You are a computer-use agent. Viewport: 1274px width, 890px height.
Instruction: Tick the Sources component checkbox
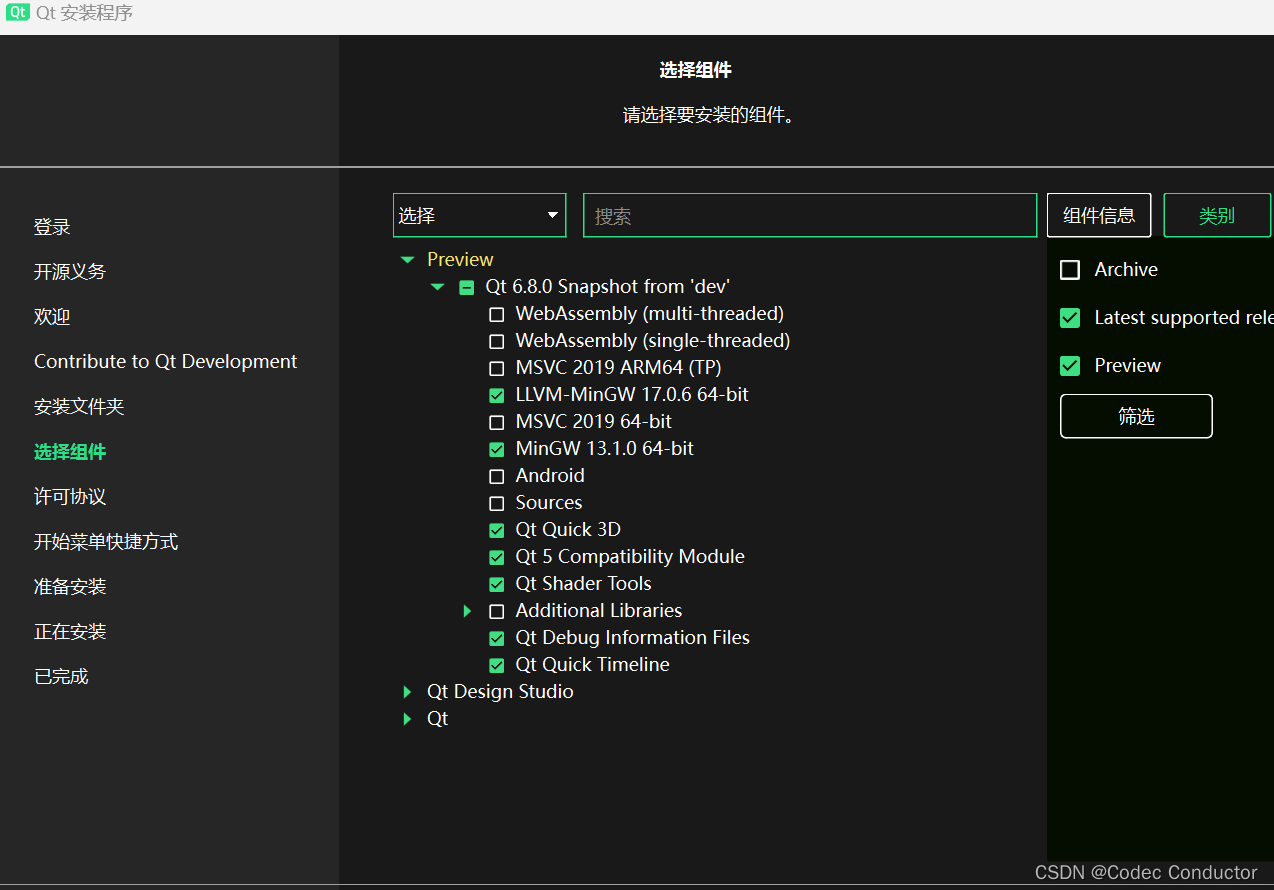point(496,503)
